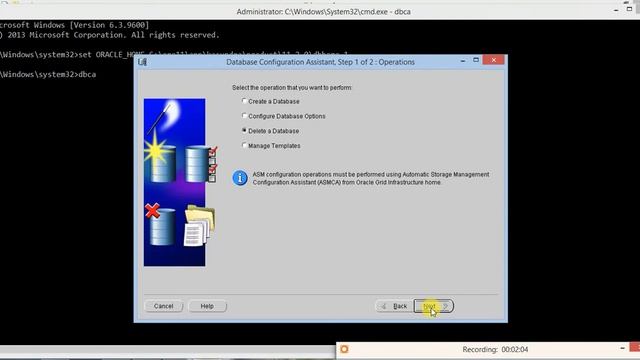Image resolution: width=640 pixels, height=360 pixels.
Task: Select the Delete a Database radio button
Action: click(x=244, y=131)
